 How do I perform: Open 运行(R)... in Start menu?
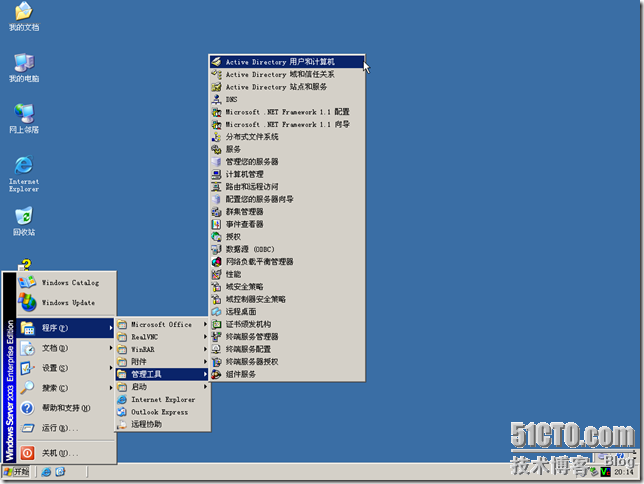click(x=65, y=428)
